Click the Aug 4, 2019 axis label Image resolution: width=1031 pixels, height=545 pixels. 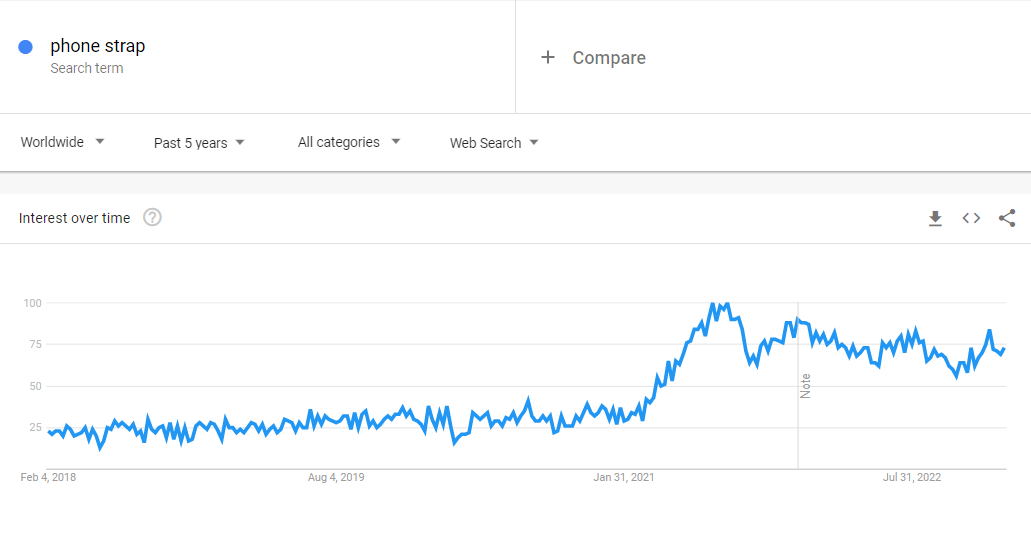pyautogui.click(x=336, y=477)
